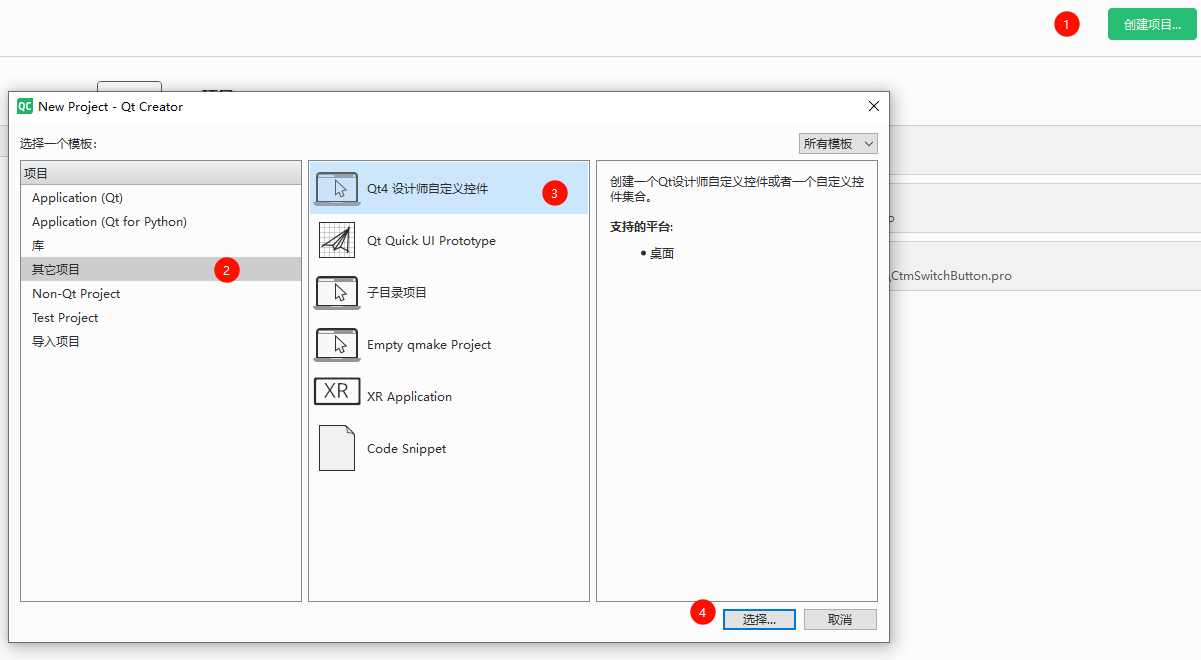This screenshot has width=1201, height=660.
Task: Select the Code Snippet label
Action: point(406,449)
